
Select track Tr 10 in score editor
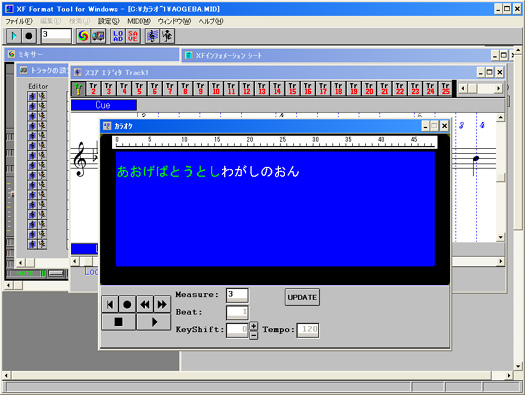[216, 89]
